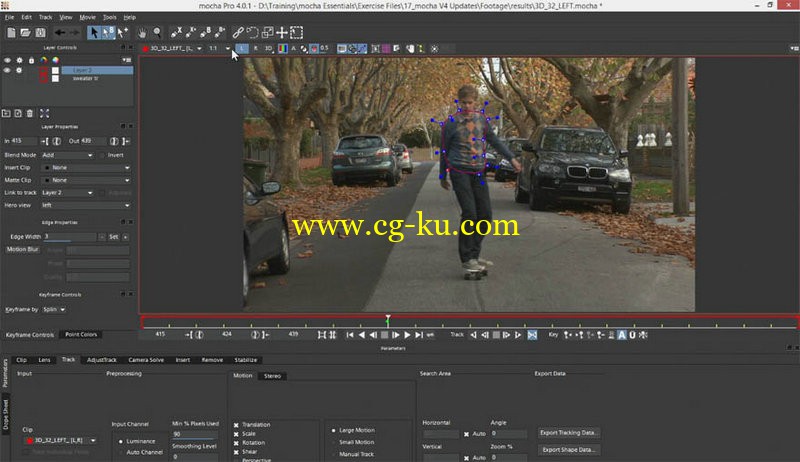Select the Scale tool in toolbar

[x=267, y=33]
